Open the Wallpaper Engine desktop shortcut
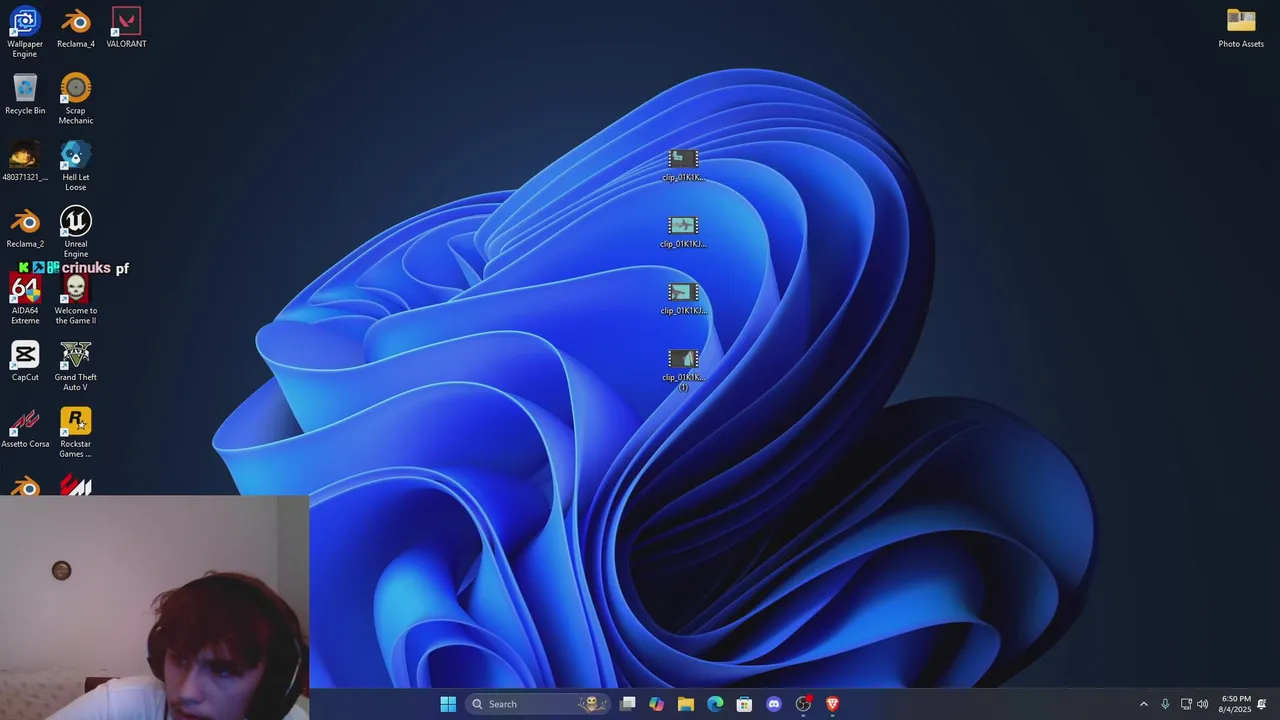This screenshot has height=720, width=1280. (25, 31)
